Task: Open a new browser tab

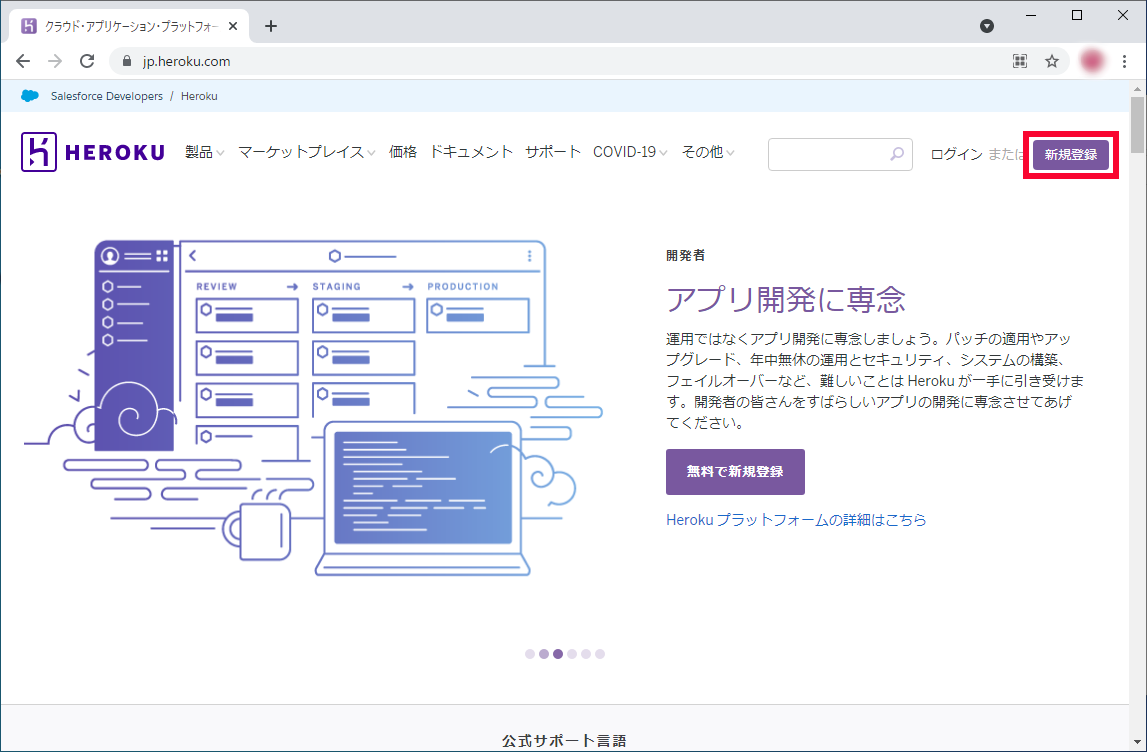Action: click(270, 26)
